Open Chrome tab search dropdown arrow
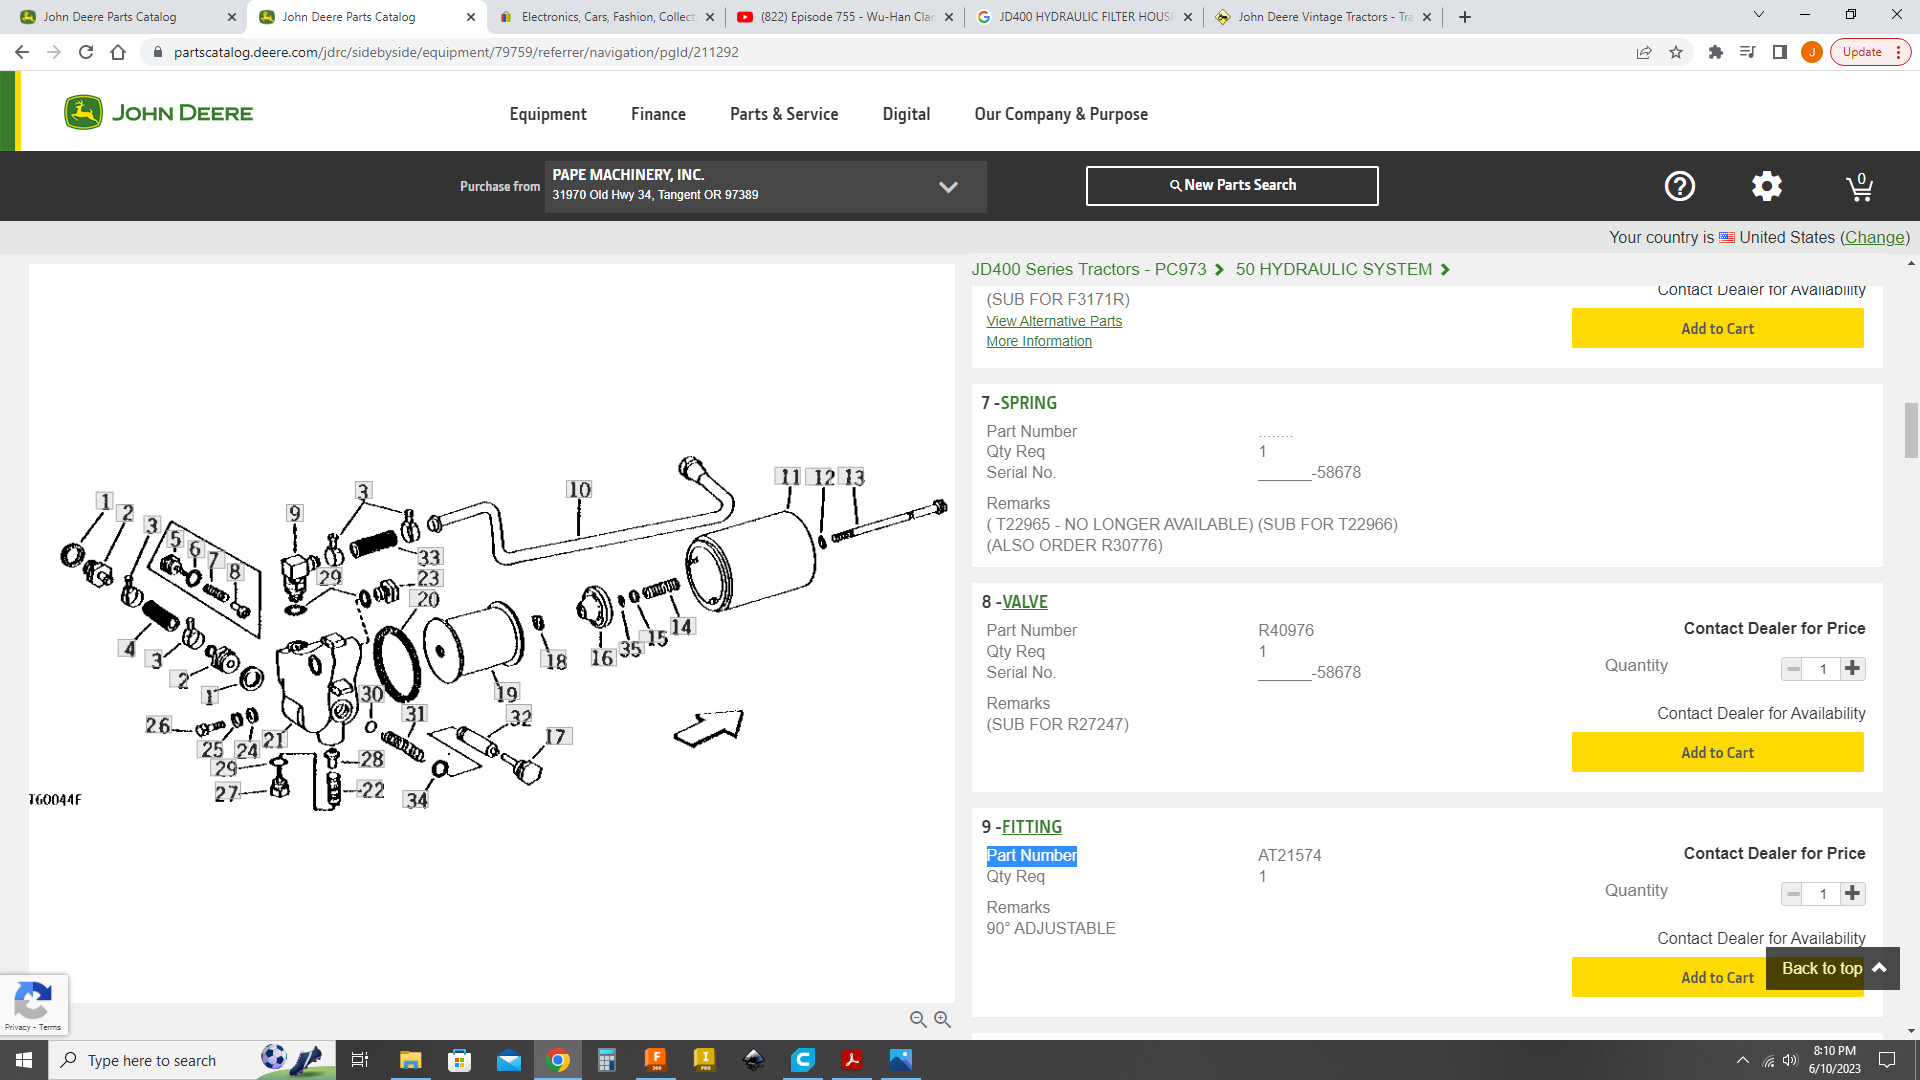This screenshot has height=1080, width=1920. [1759, 15]
